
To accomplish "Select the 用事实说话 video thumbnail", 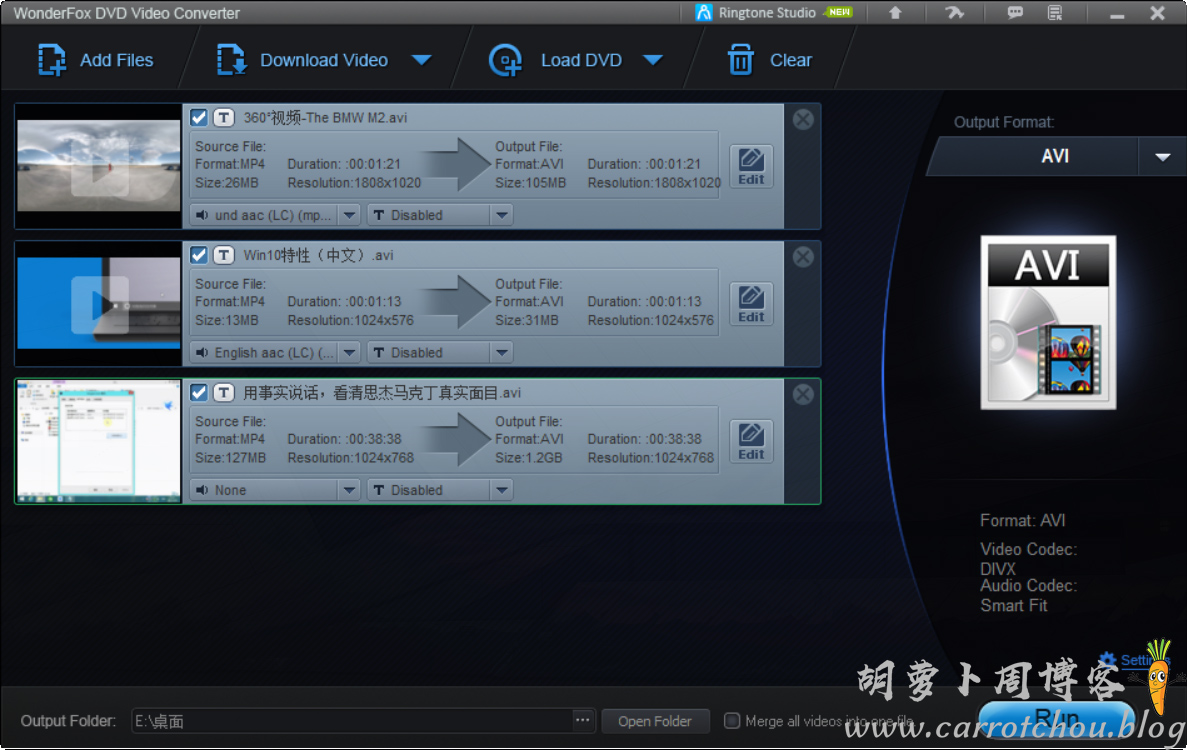I will click(x=99, y=441).
